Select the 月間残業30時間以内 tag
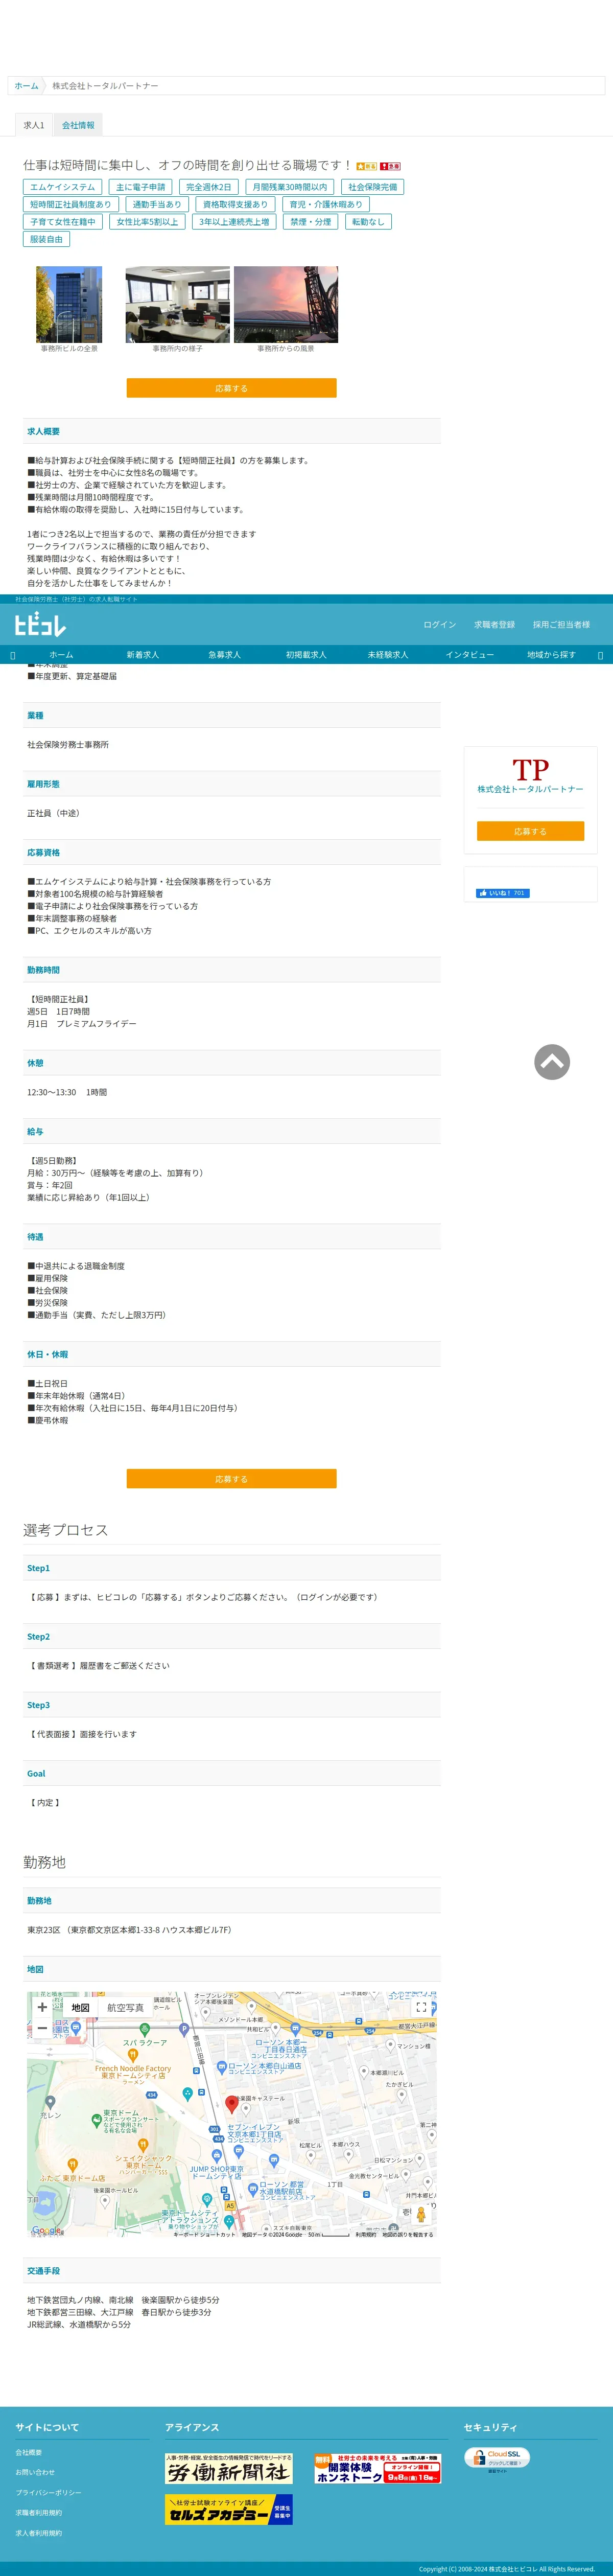The height and width of the screenshot is (2576, 613). 289,187
